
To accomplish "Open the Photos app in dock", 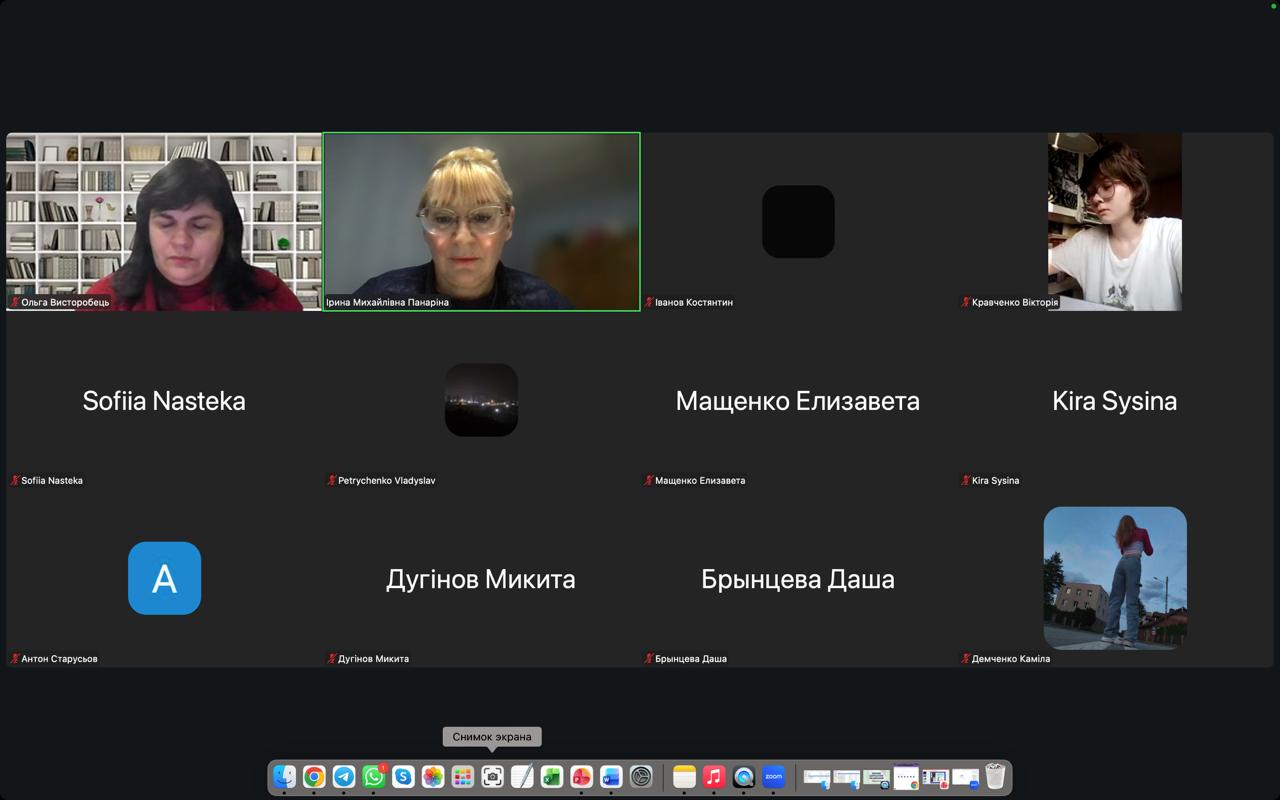I will (433, 777).
